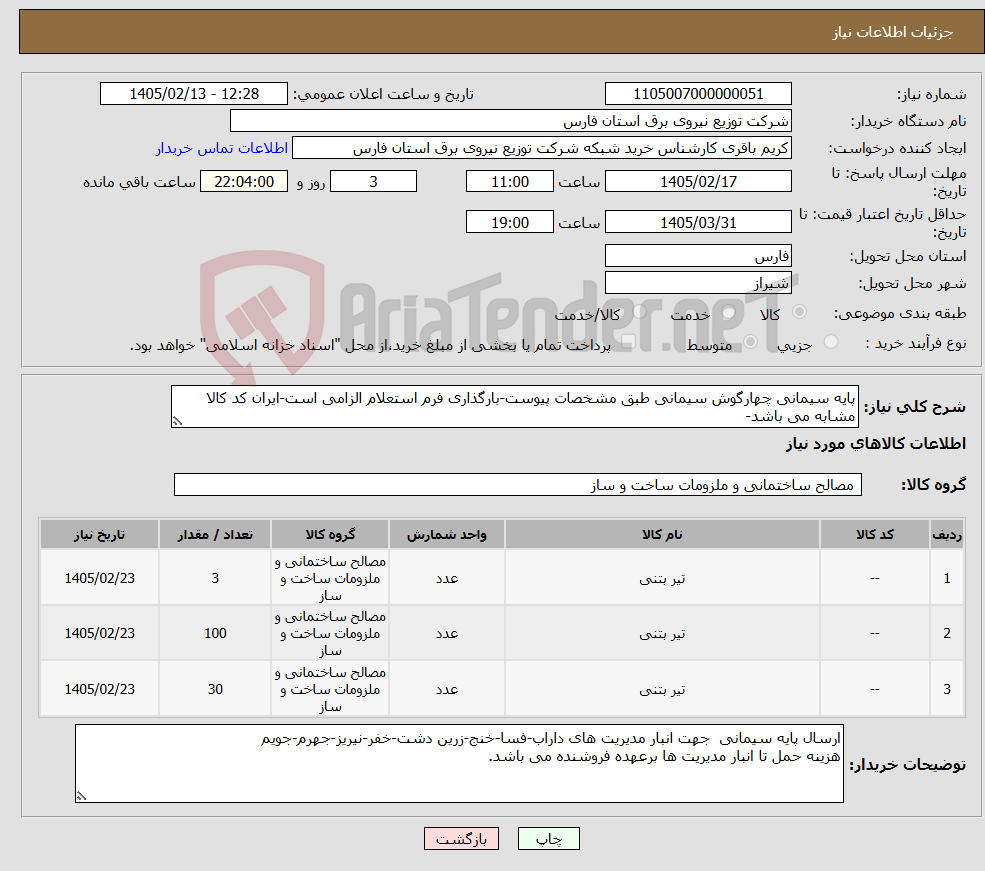985x871 pixels.
Task: Click the تاریخ نیاز column header
Action: [99, 534]
